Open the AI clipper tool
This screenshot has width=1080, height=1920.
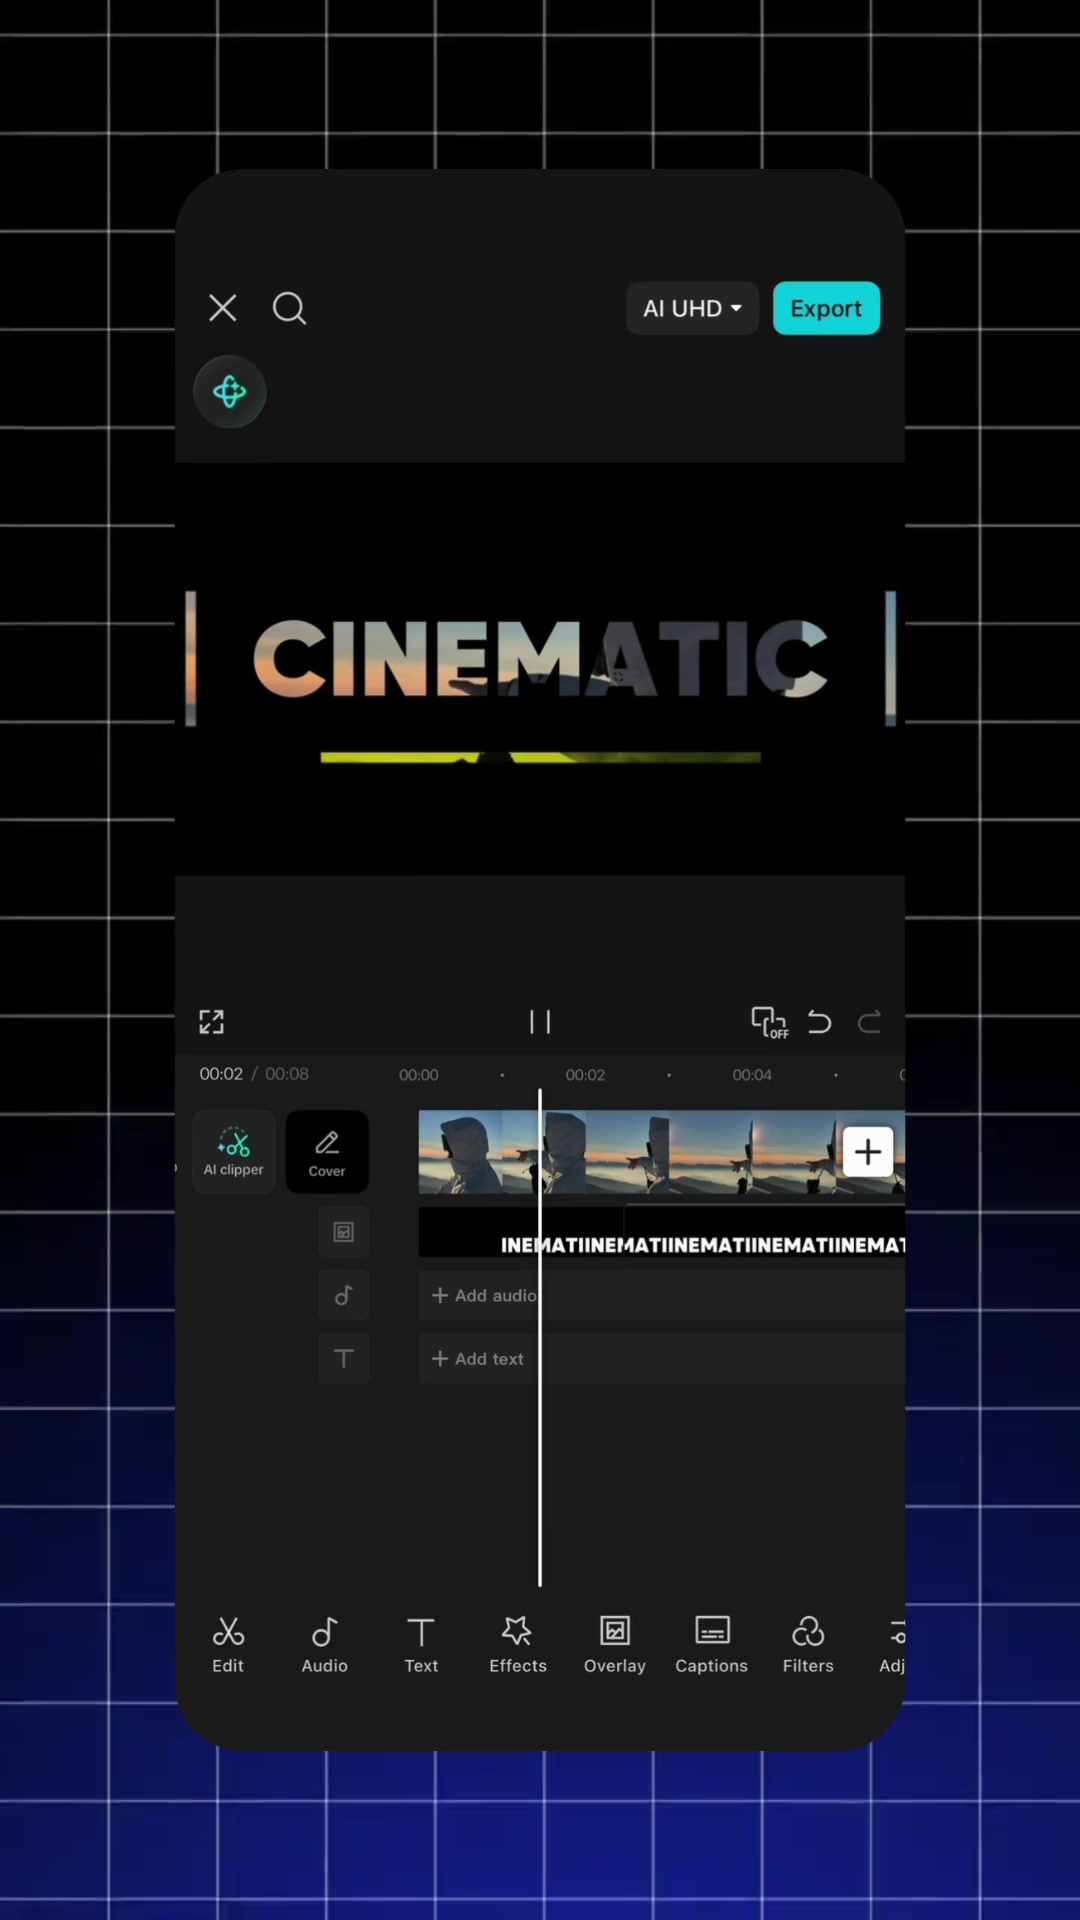234,1151
